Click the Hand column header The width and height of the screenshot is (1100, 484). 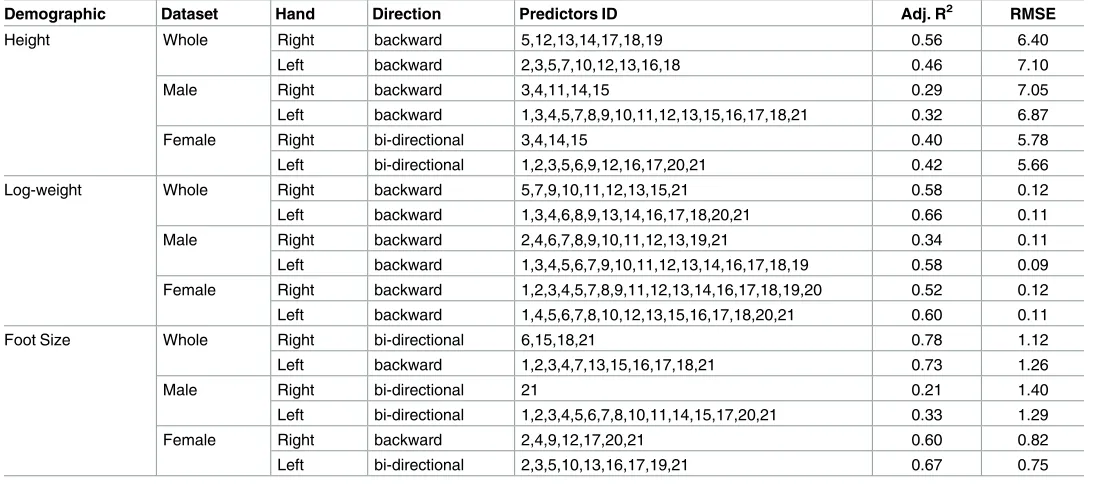point(295,14)
